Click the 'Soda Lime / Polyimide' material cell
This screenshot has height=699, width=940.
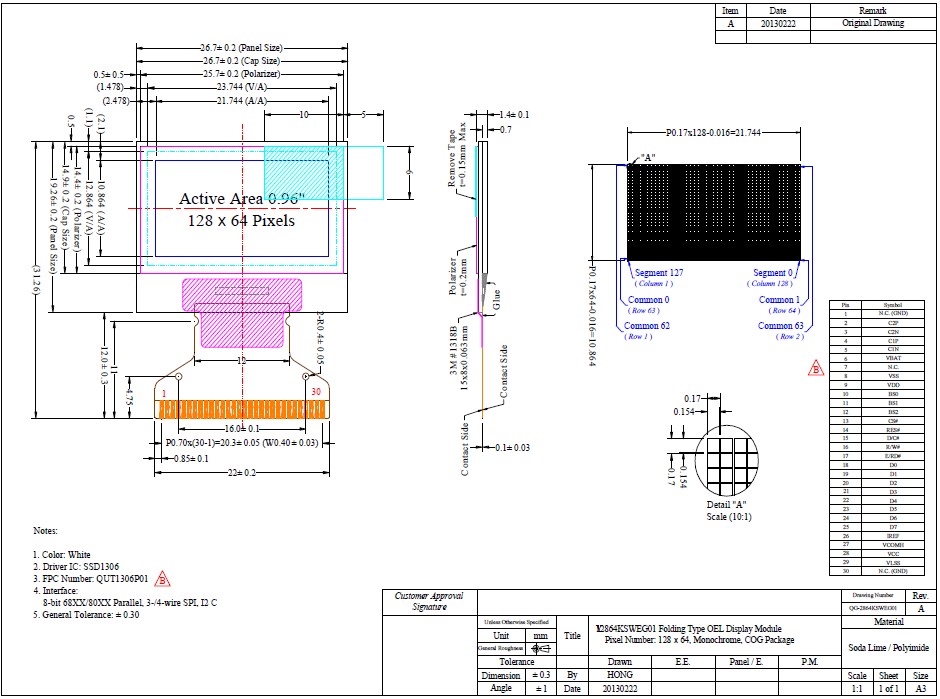click(x=888, y=647)
